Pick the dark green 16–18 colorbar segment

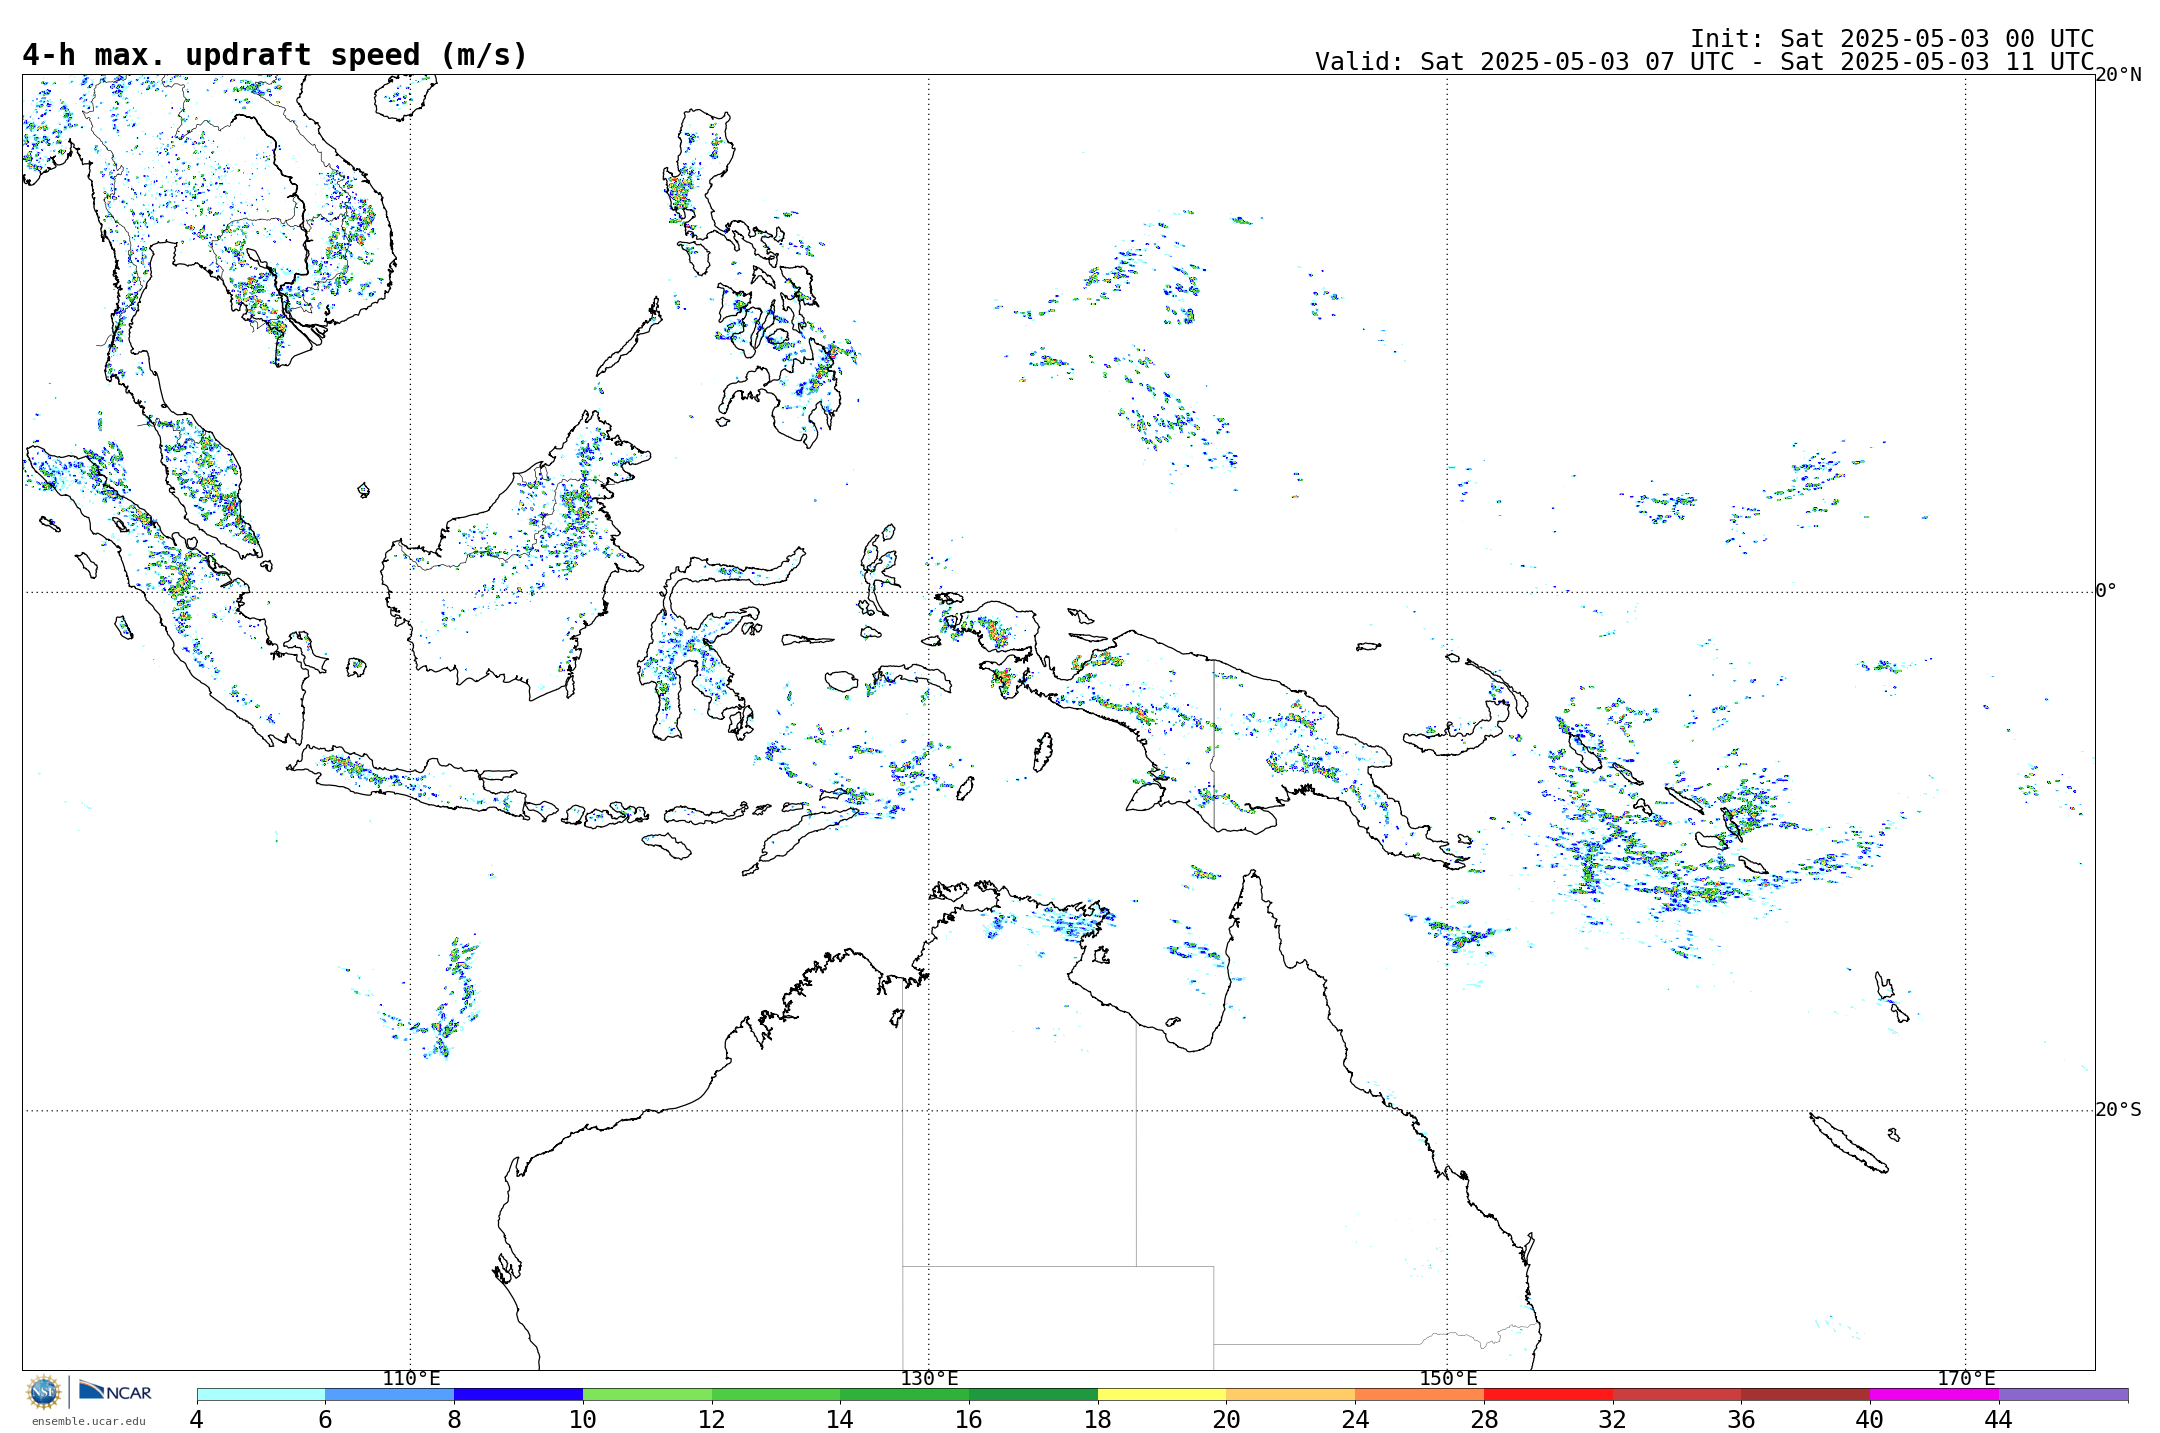(x=1033, y=1394)
